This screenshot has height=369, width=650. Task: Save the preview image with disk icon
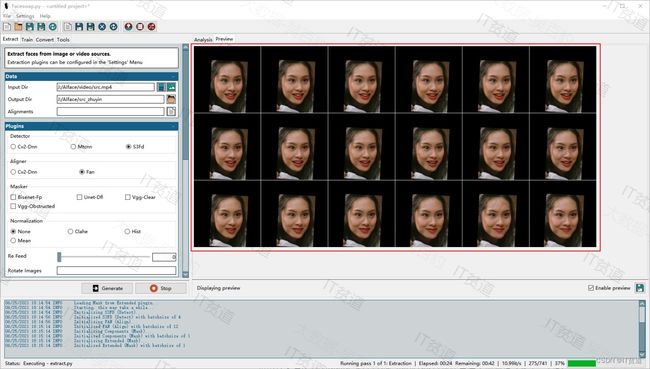tap(640, 288)
